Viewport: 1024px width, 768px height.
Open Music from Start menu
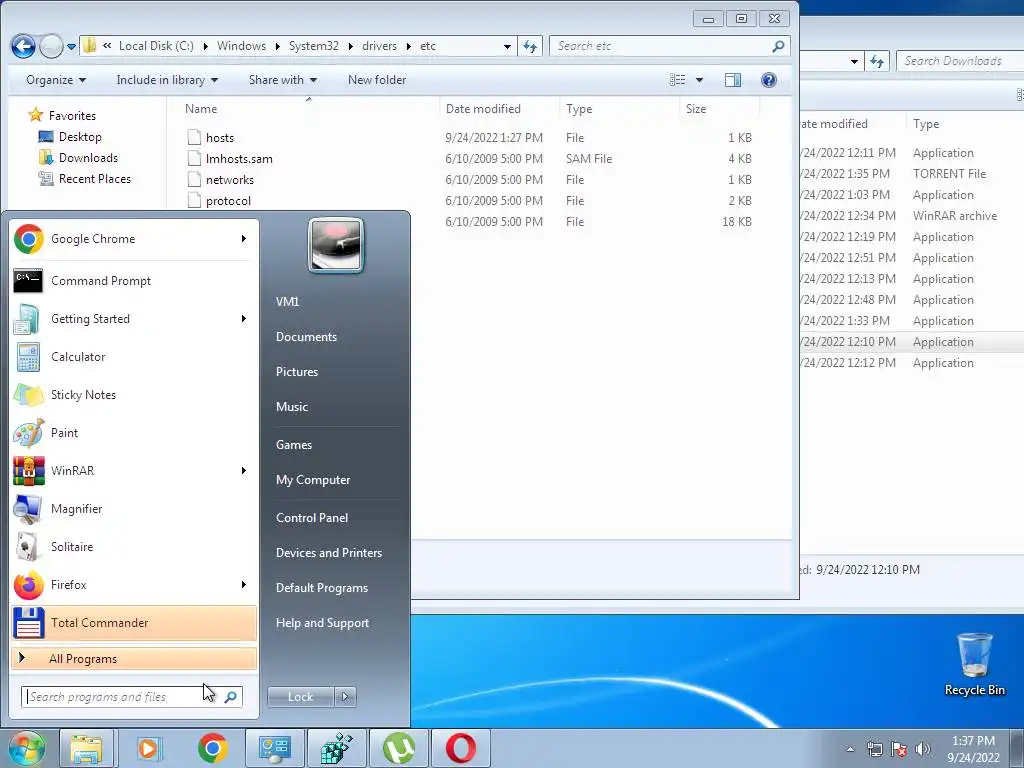[292, 407]
